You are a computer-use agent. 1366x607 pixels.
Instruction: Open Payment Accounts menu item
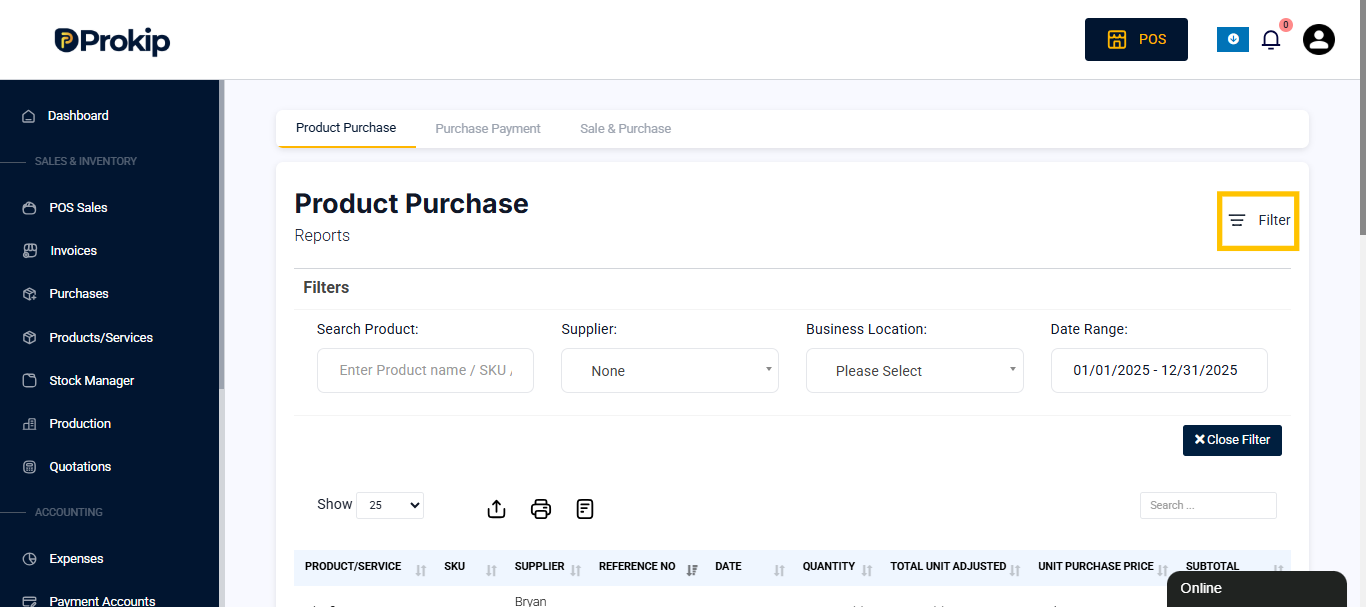pos(102,601)
